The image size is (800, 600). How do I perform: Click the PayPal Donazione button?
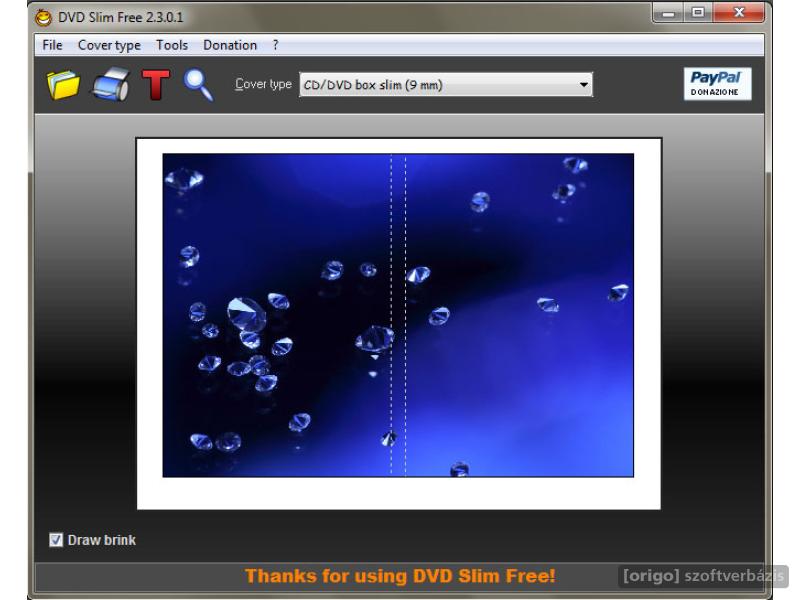[x=717, y=84]
